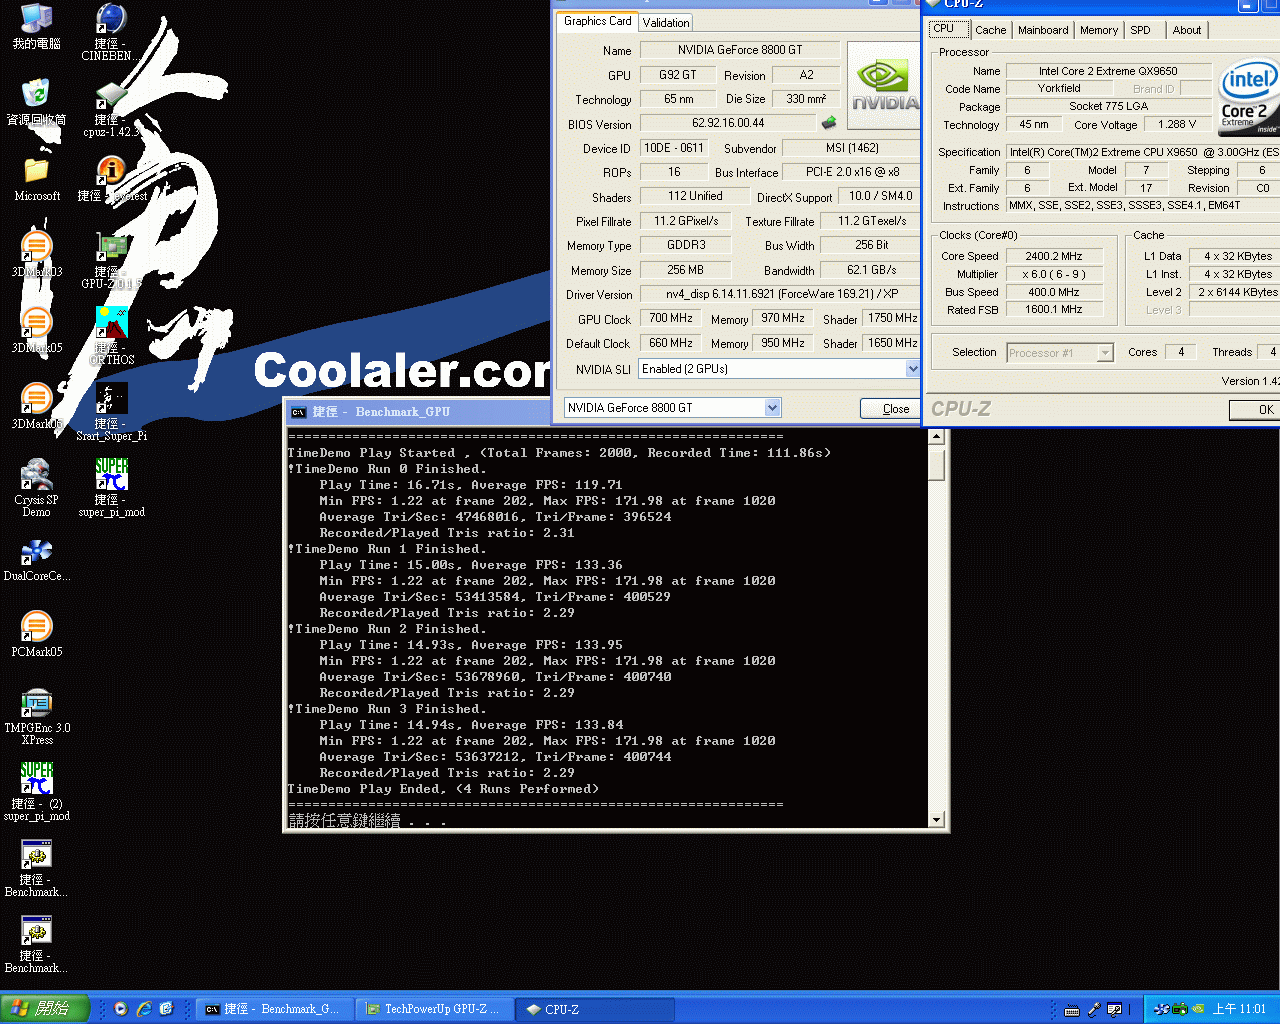Open the (2) super_pi_mod shortcut
The width and height of the screenshot is (1280, 1024).
(36, 792)
